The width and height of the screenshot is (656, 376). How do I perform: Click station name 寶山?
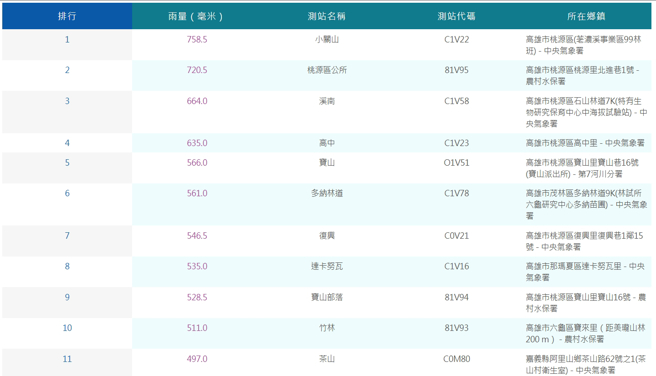coord(327,162)
